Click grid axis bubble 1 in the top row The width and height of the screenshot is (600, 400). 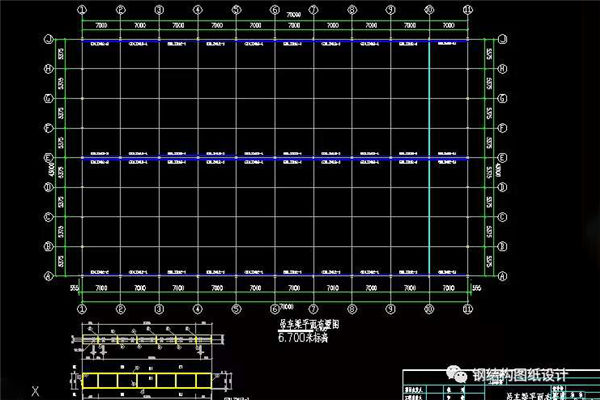click(x=81, y=9)
